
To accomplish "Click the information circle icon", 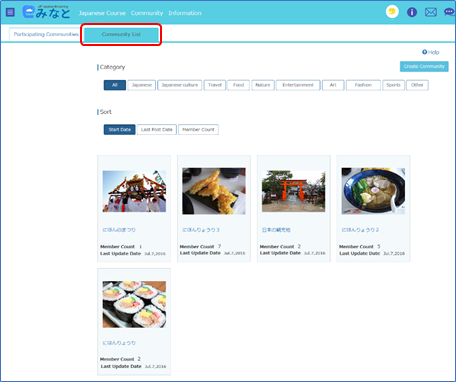I will click(x=412, y=12).
